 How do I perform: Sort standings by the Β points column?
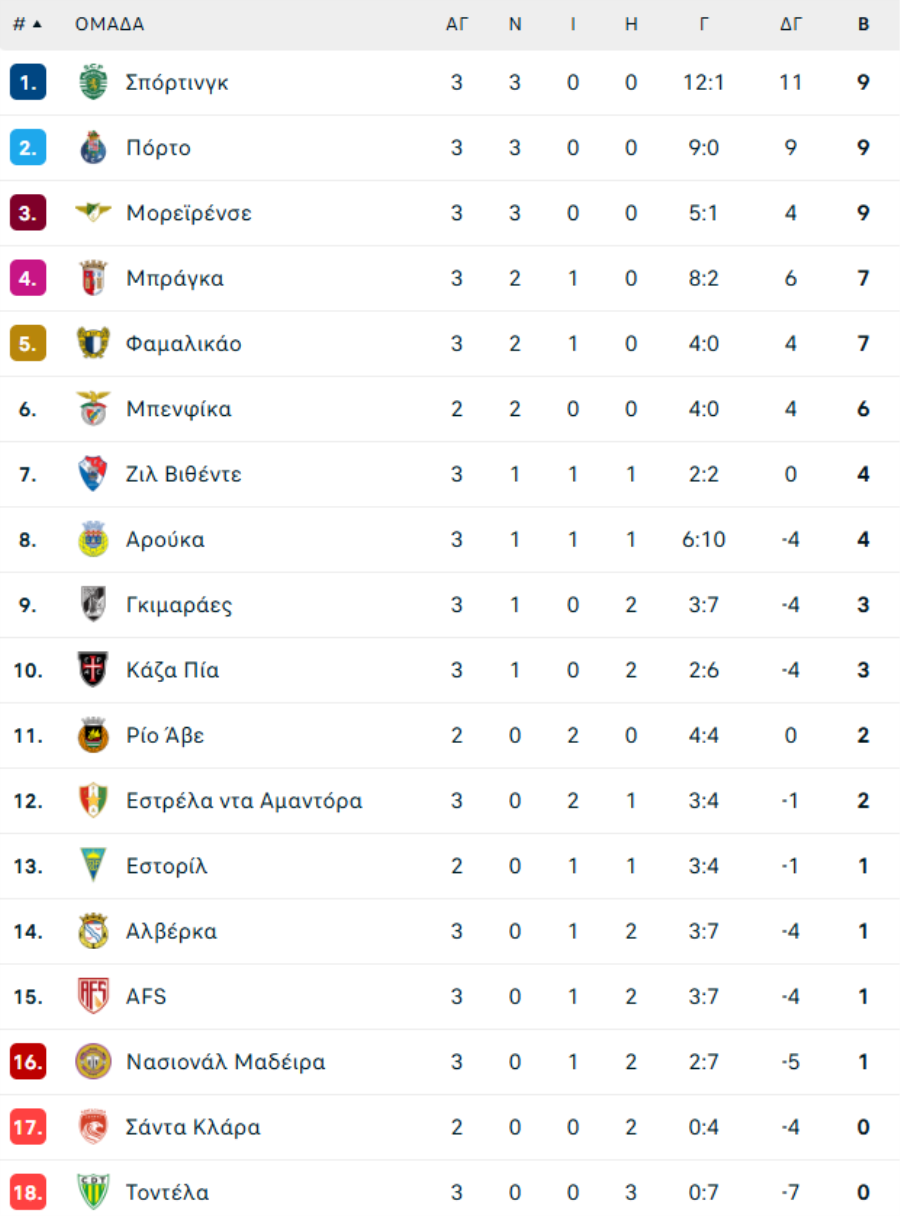[x=863, y=24]
